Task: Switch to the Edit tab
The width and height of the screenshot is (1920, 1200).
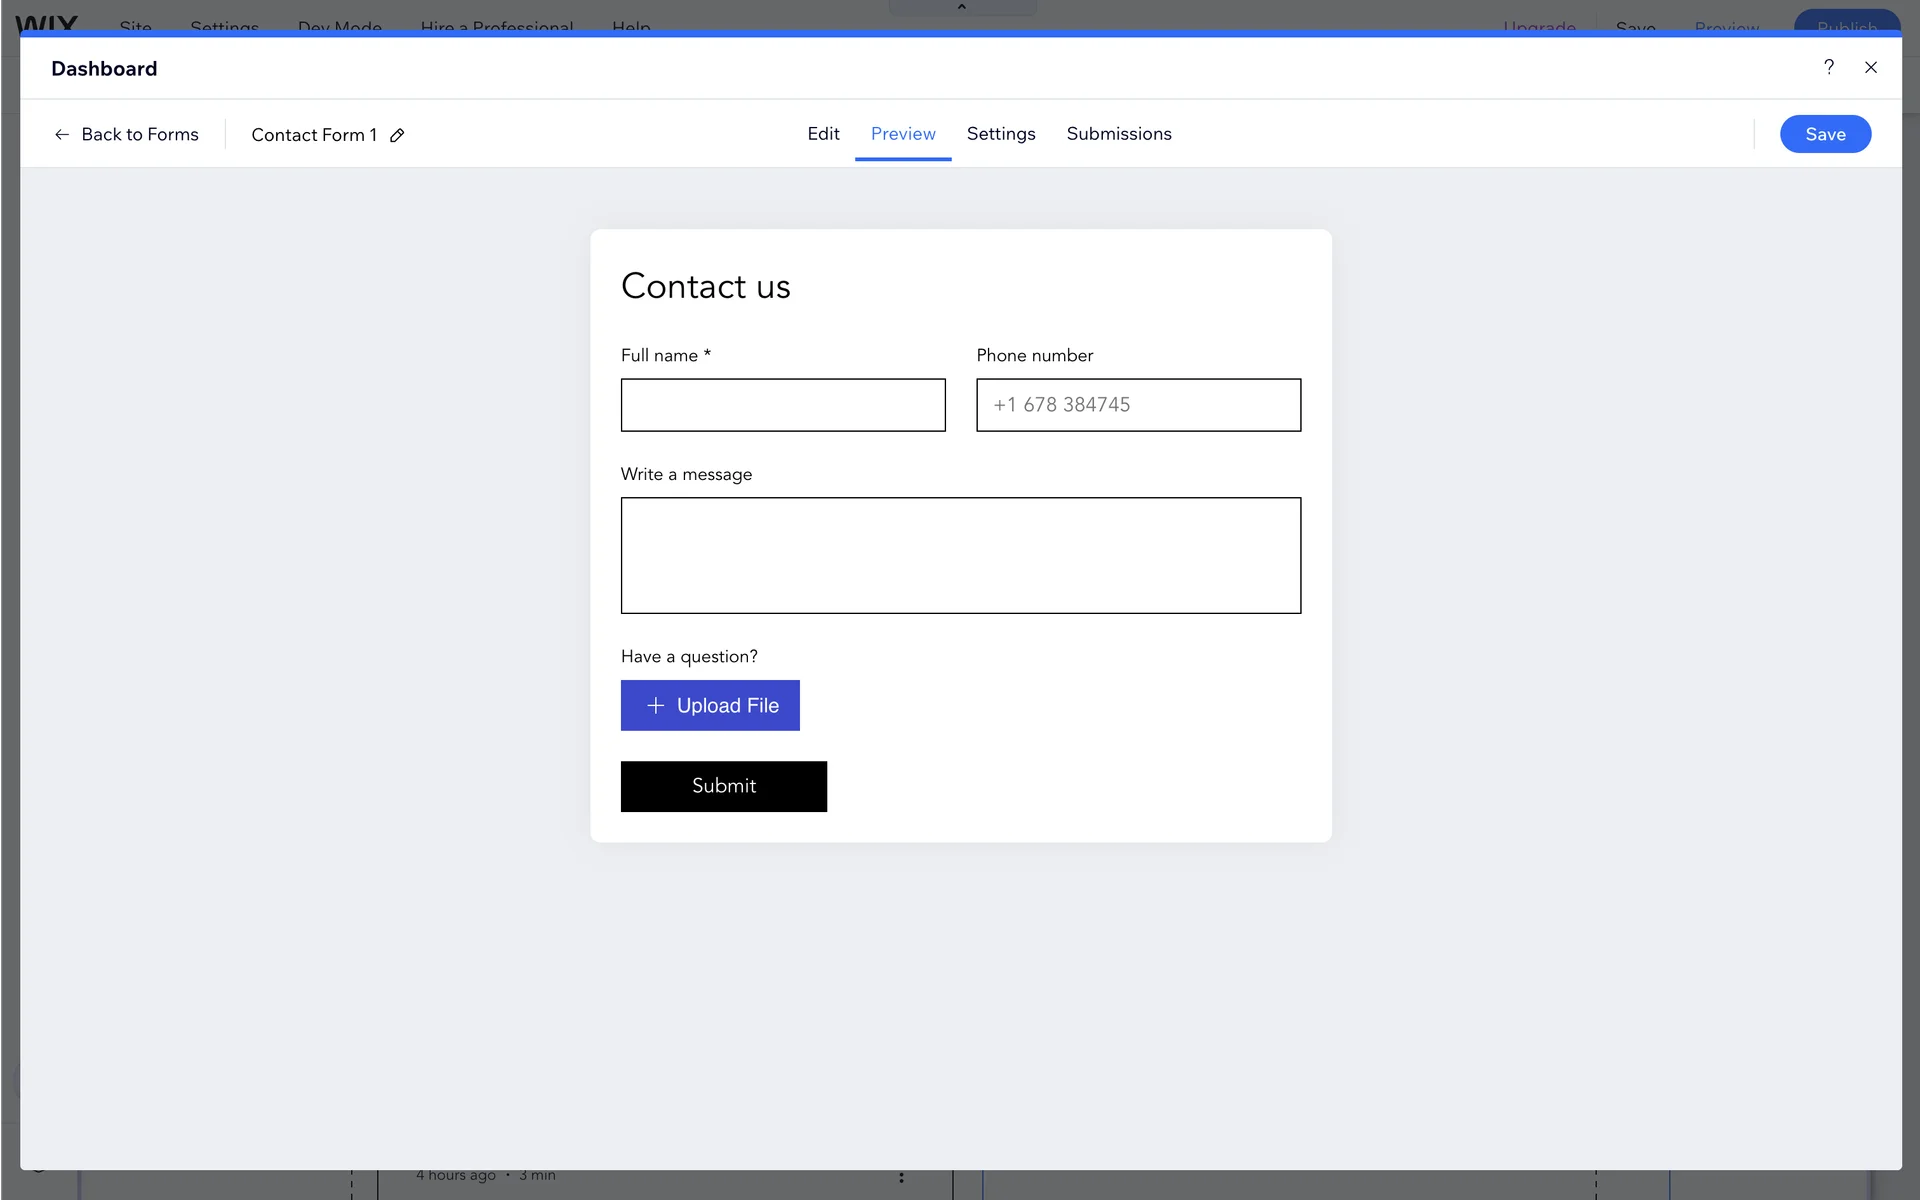Action: (x=823, y=134)
